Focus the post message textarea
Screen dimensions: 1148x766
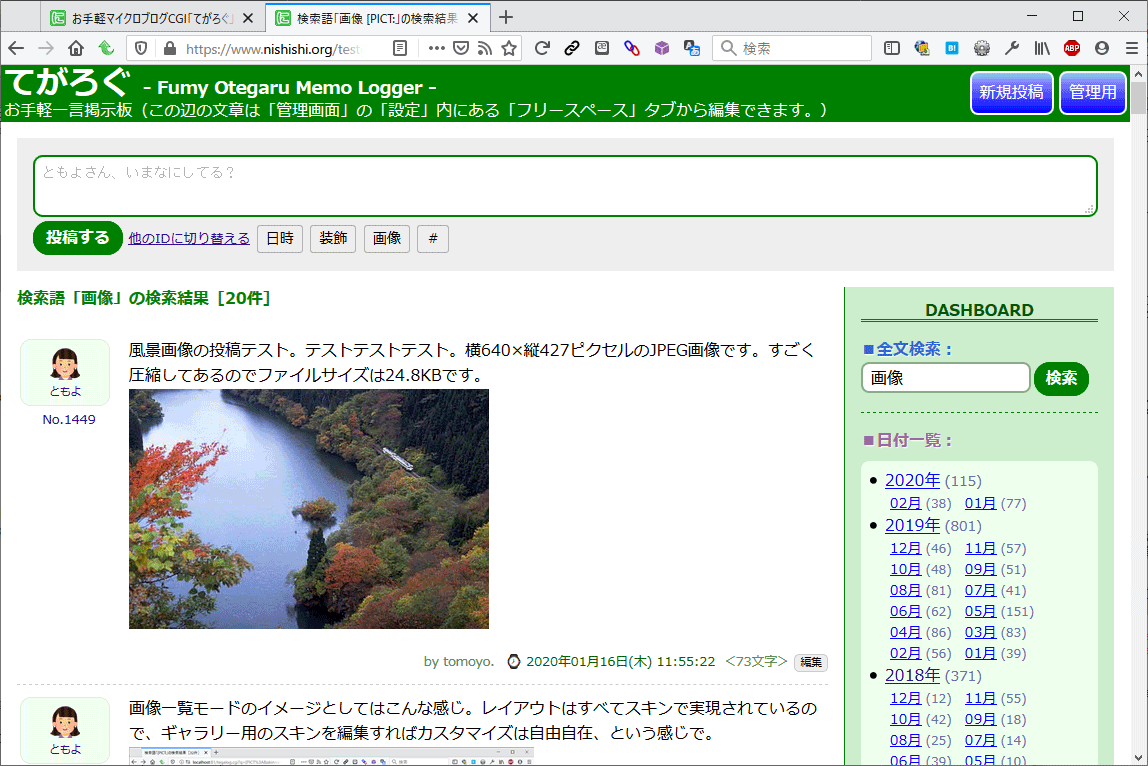565,186
